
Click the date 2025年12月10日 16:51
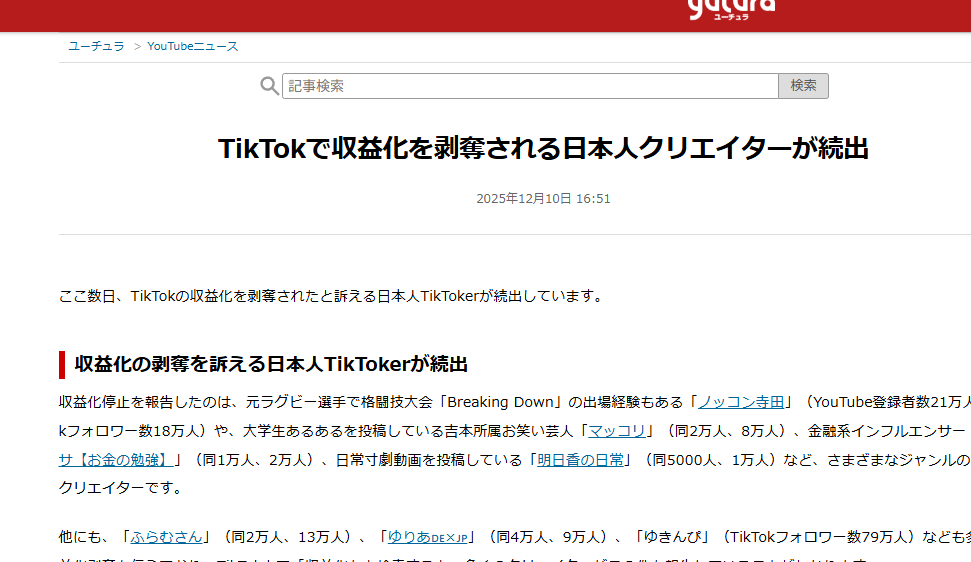coord(543,199)
